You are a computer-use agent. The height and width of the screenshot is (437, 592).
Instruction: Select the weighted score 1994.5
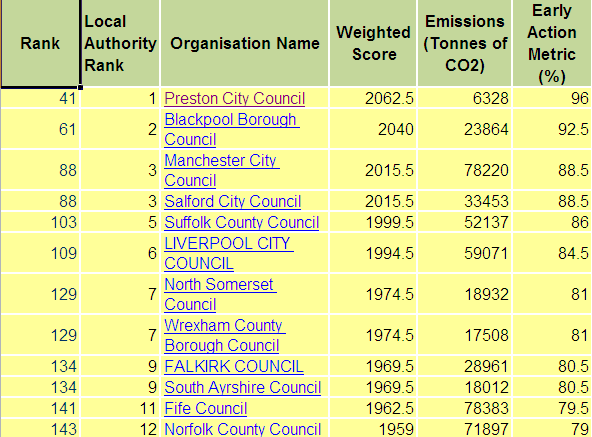(x=373, y=253)
